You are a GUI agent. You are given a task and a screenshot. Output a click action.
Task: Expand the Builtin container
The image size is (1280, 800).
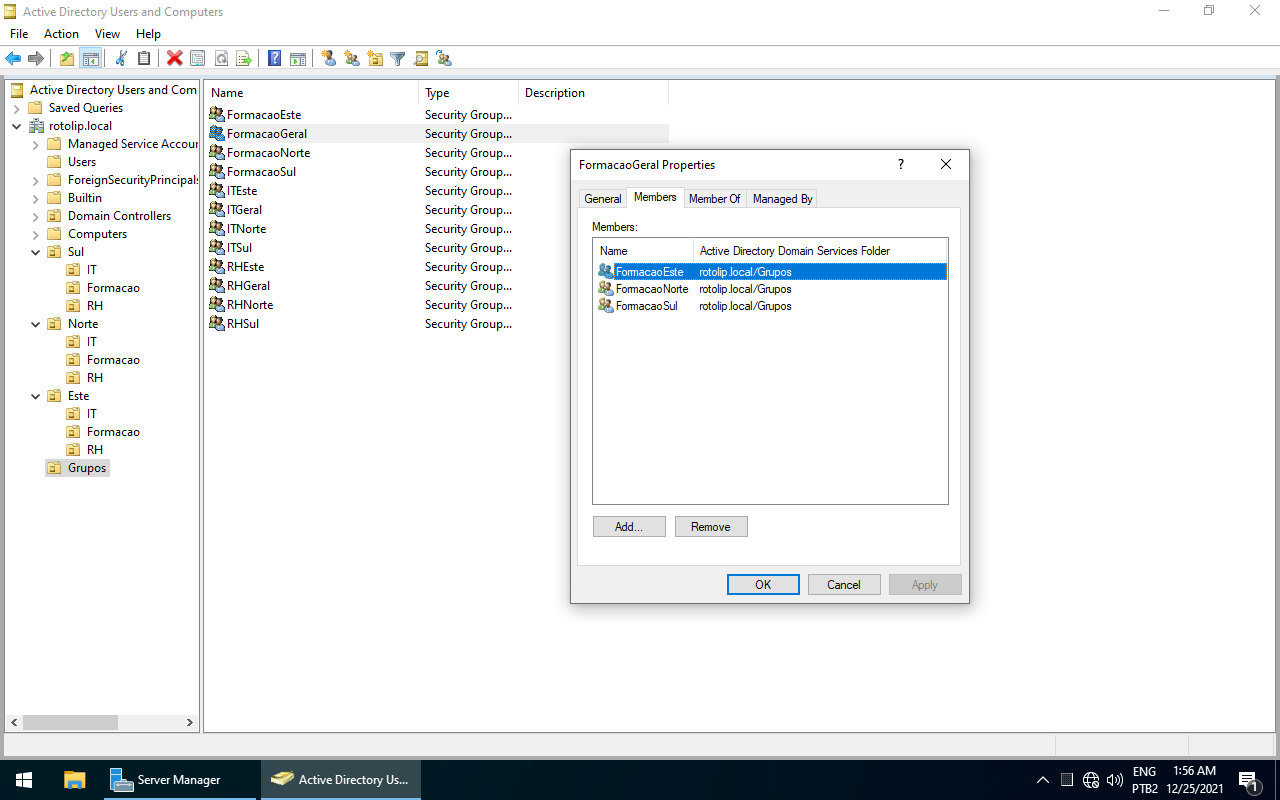[36, 198]
